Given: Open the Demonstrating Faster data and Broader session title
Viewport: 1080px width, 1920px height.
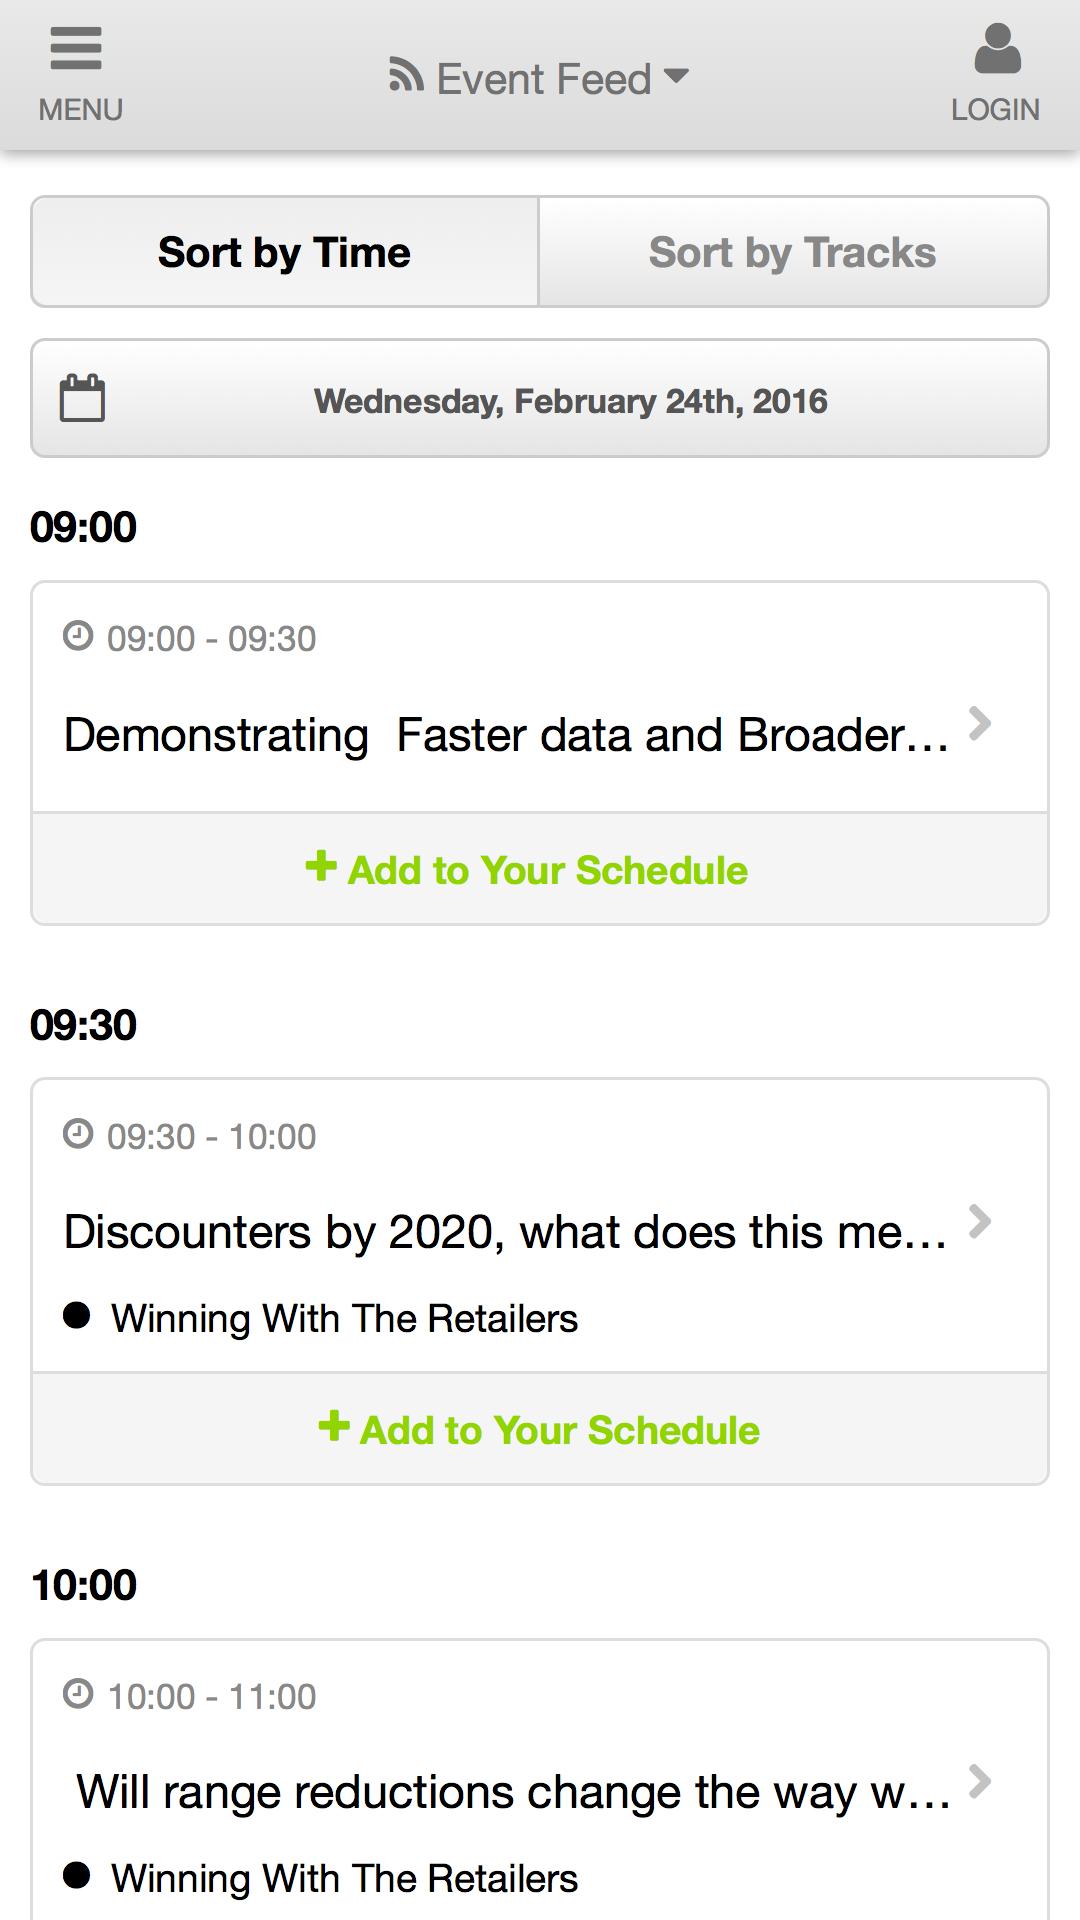Looking at the screenshot, I should [x=506, y=735].
